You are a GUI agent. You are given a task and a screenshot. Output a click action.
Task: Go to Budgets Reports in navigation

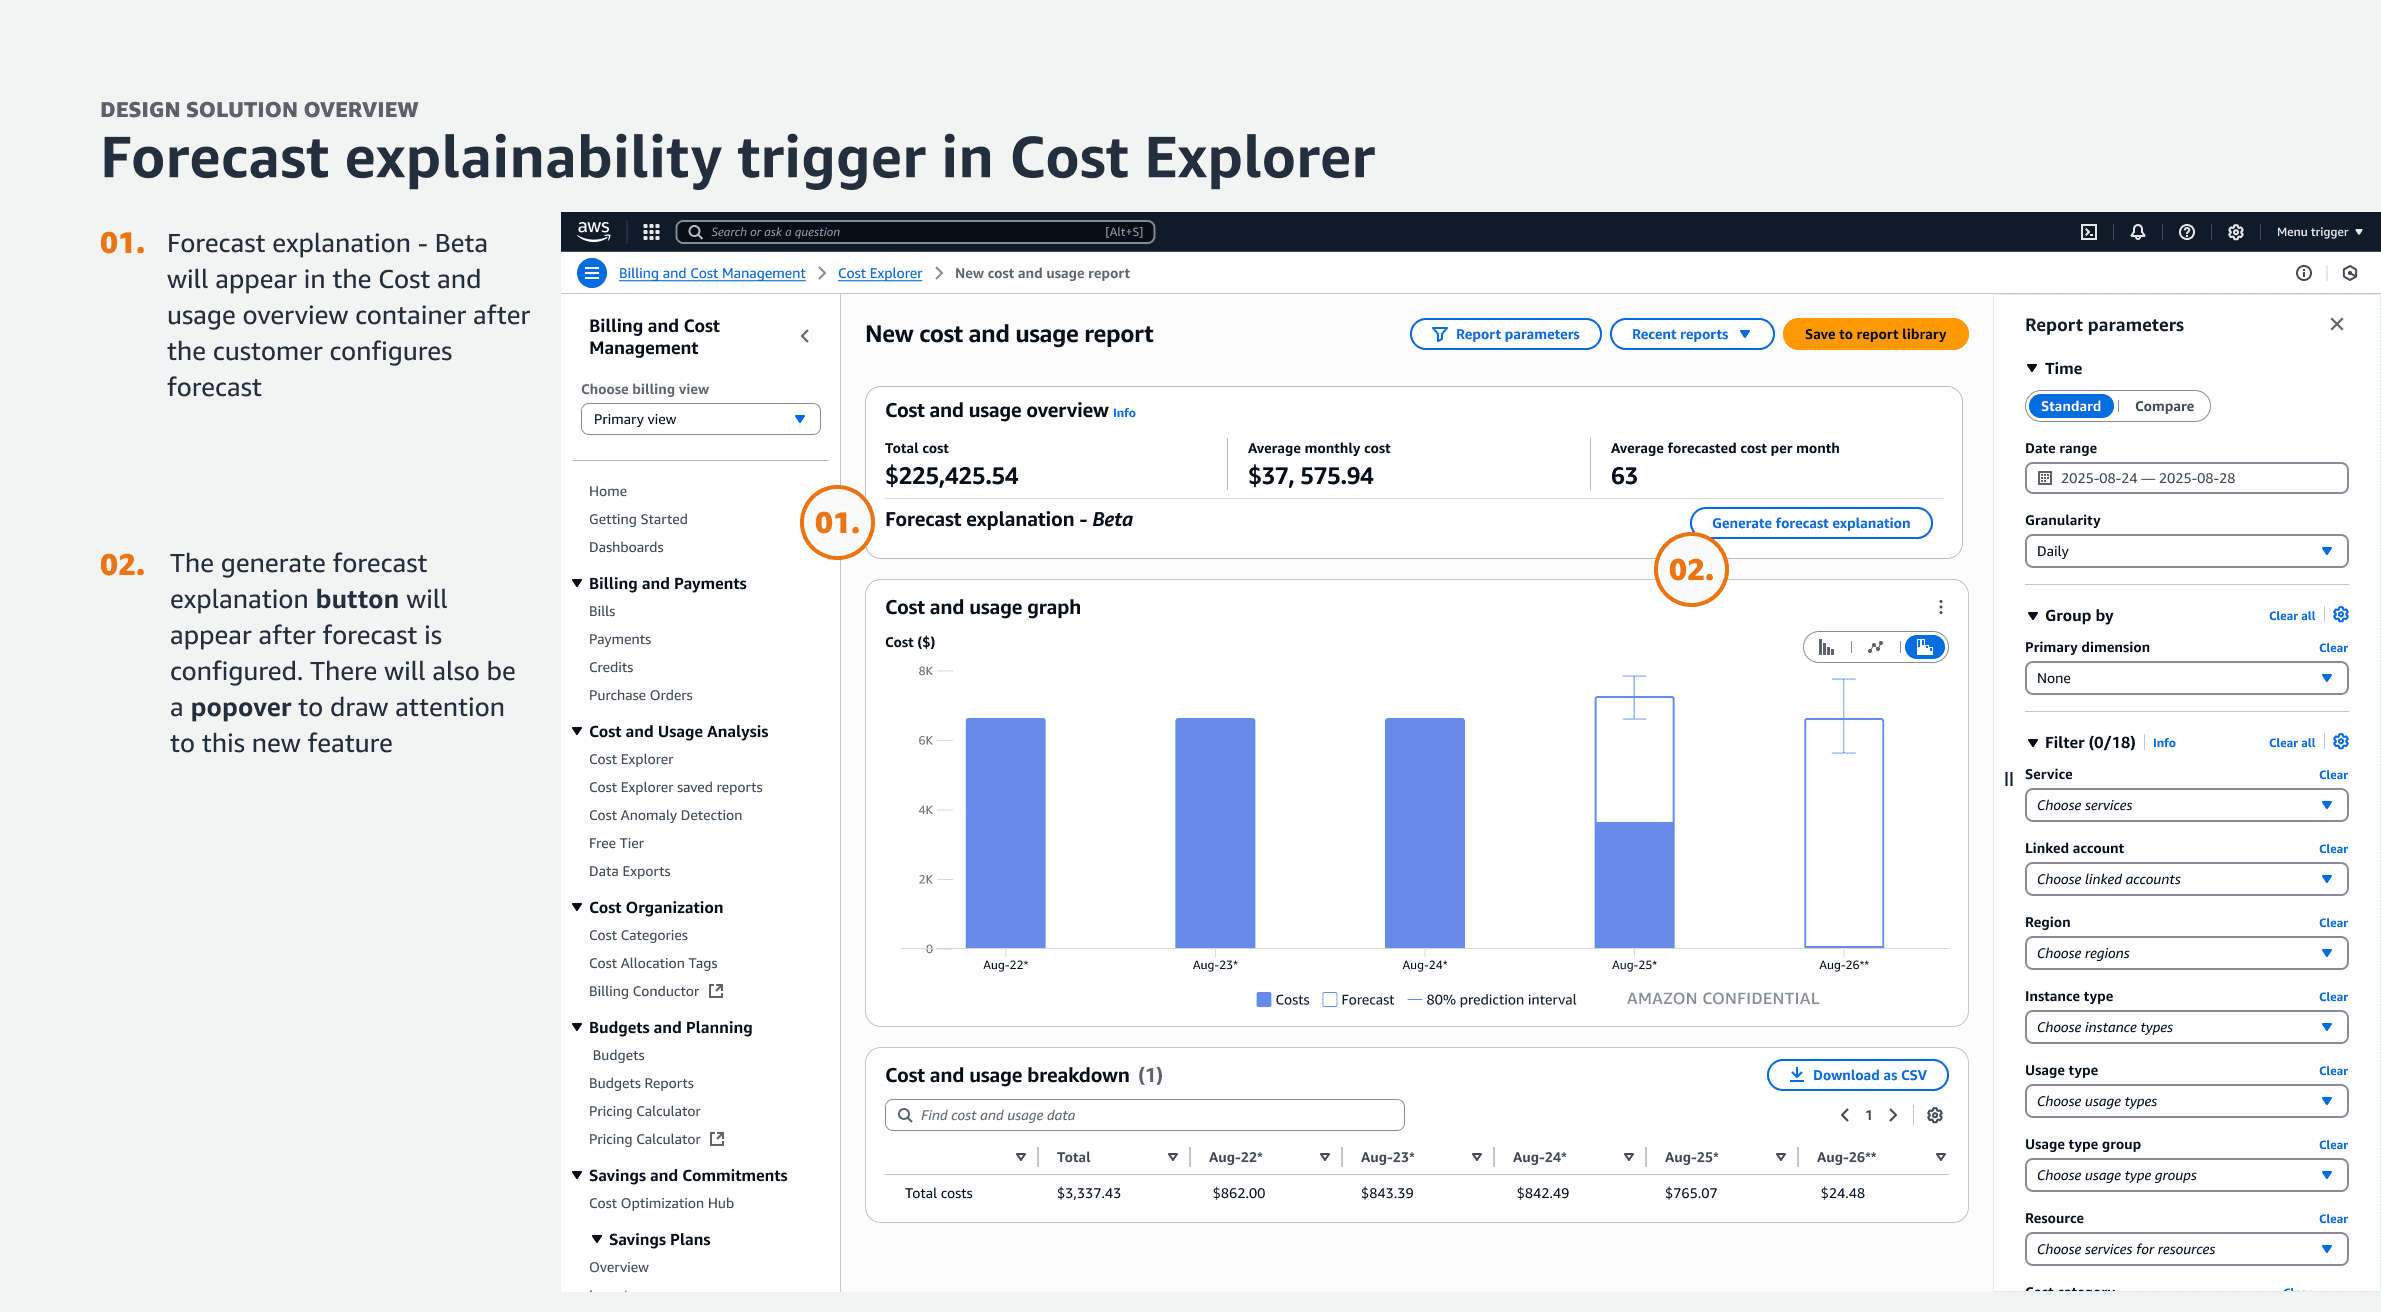click(641, 1083)
